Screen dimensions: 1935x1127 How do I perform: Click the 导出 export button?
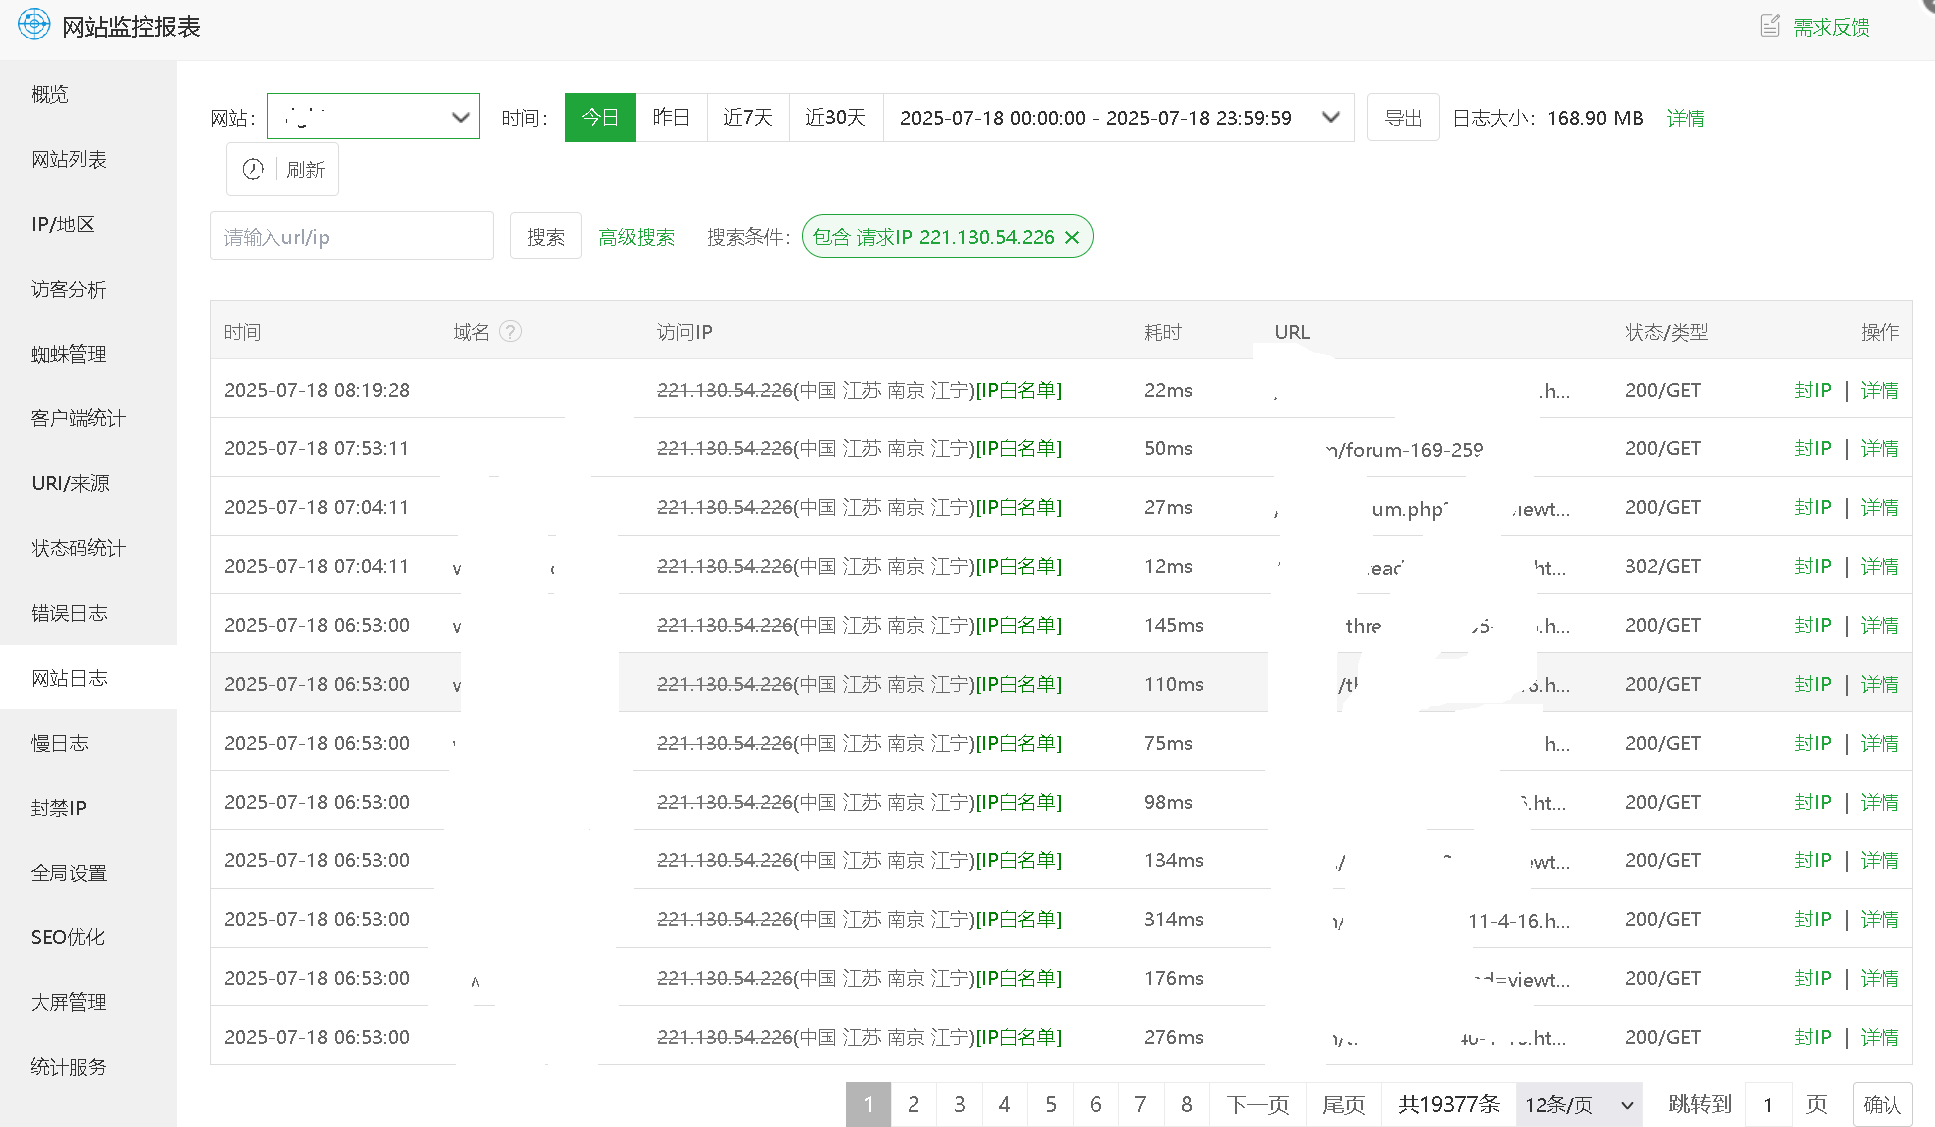coord(1403,118)
